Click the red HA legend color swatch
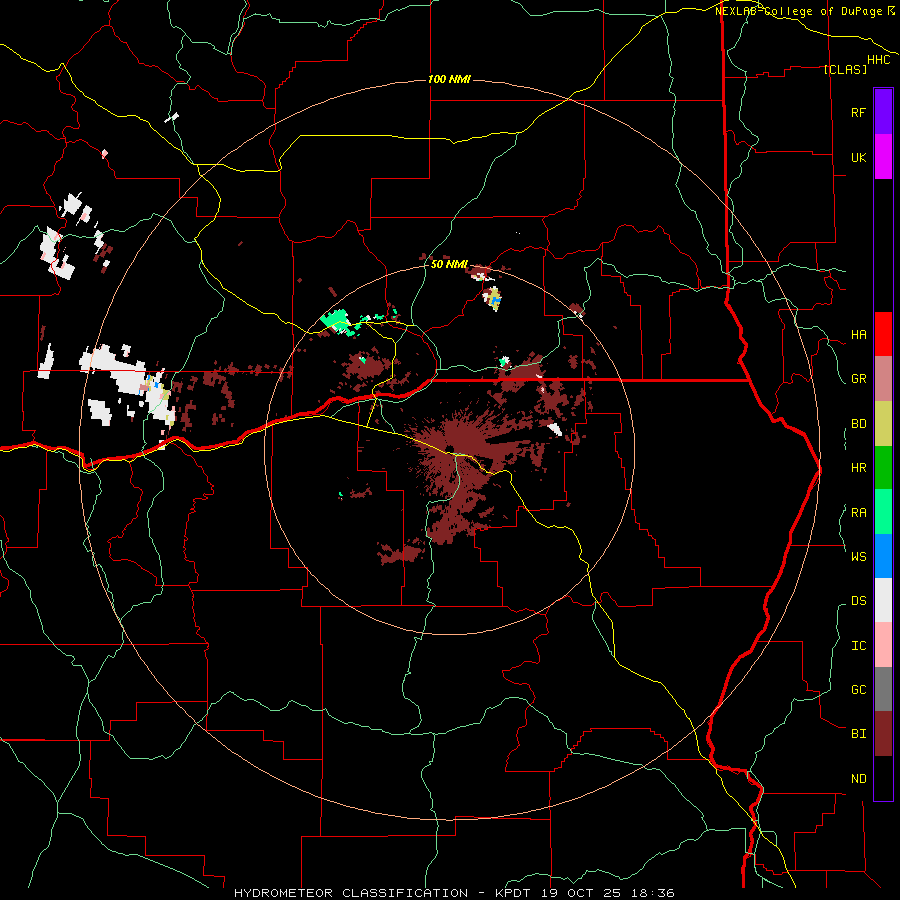900x900 pixels. (x=883, y=334)
